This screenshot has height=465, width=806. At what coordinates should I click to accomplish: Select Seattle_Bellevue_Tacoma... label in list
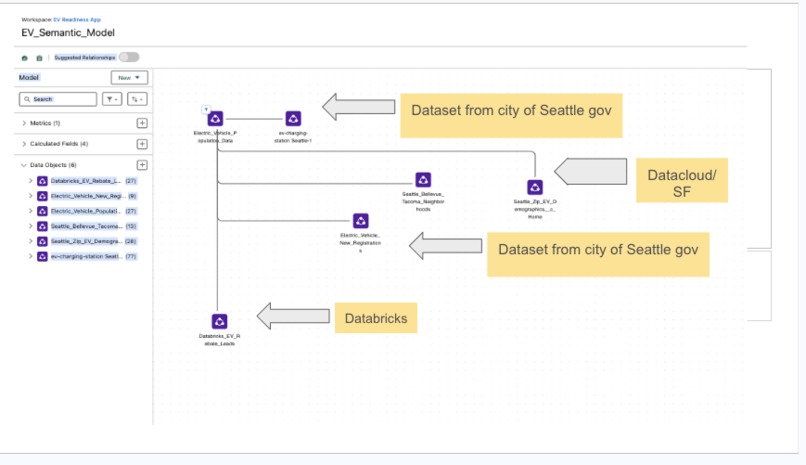pyautogui.click(x=86, y=226)
